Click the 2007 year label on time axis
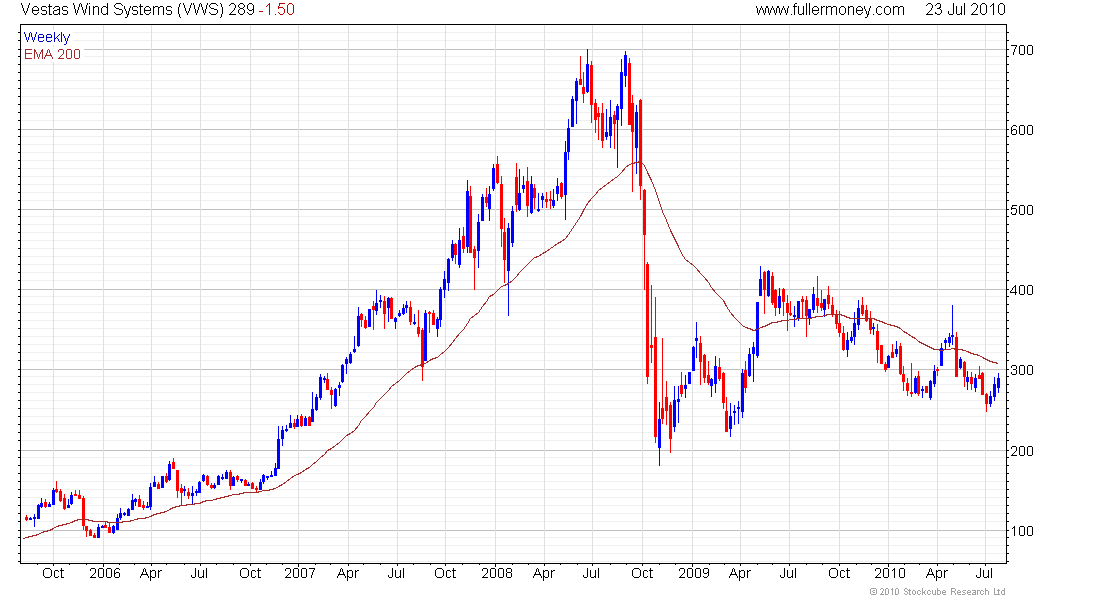Viewport: 1100px width, 600px height. point(300,573)
